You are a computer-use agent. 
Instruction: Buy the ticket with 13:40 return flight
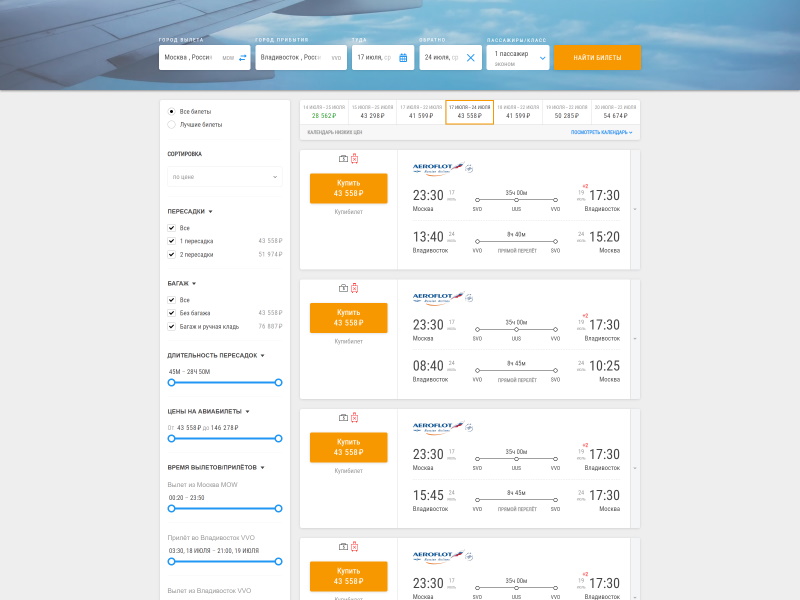[348, 188]
